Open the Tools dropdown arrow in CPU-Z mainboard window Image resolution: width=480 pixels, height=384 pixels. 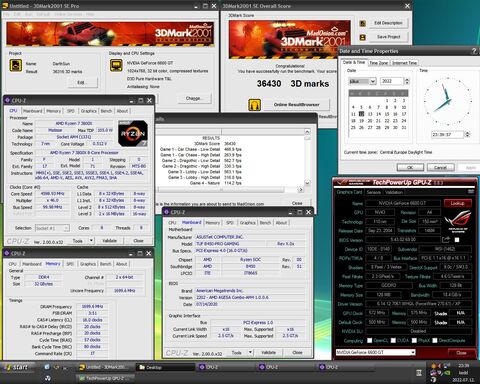(x=250, y=352)
